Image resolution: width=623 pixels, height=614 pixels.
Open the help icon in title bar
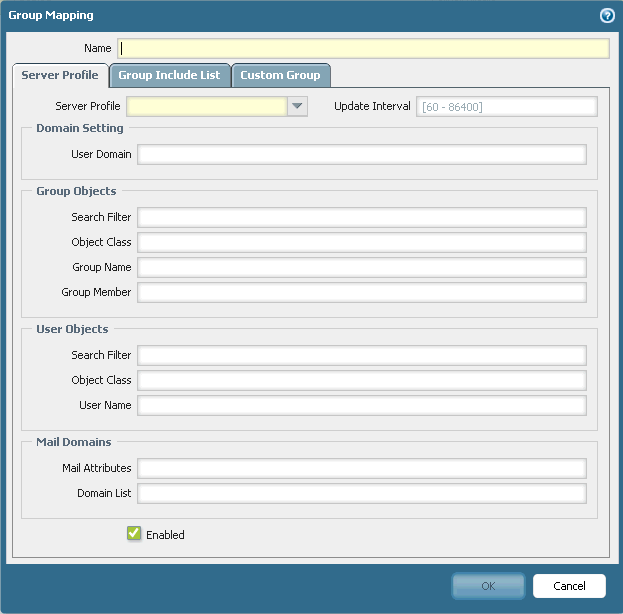(606, 16)
